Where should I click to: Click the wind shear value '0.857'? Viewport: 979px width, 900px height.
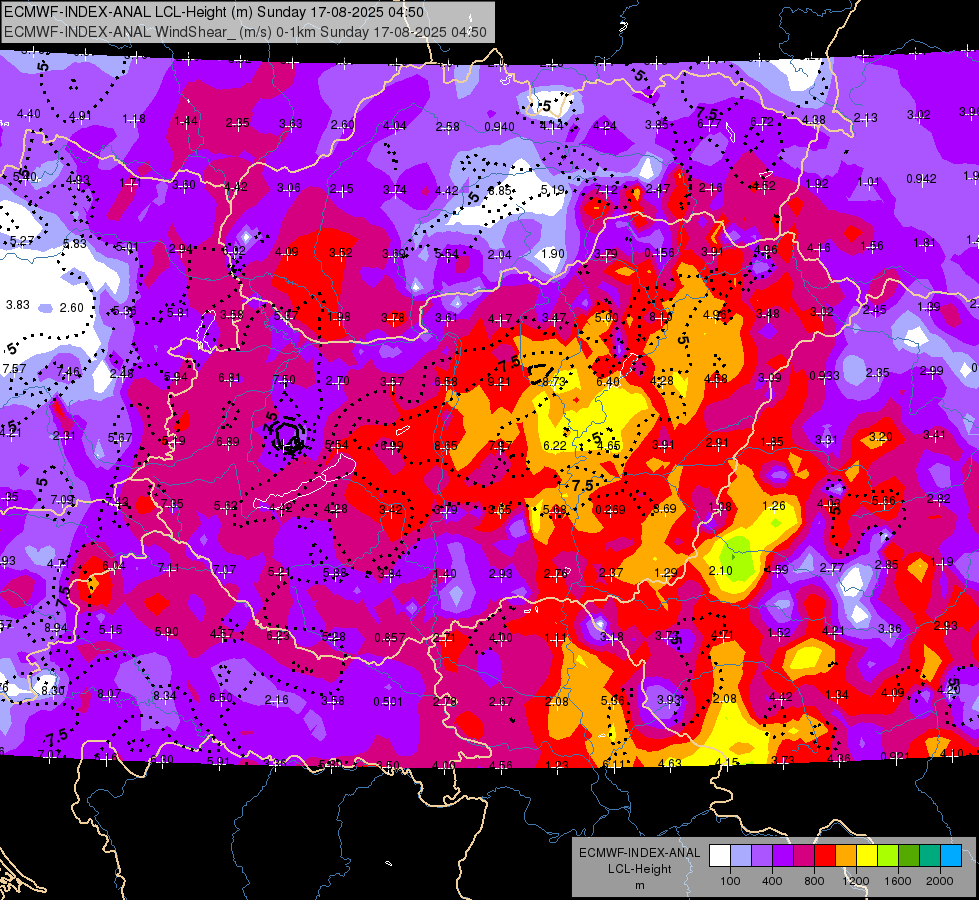click(390, 638)
